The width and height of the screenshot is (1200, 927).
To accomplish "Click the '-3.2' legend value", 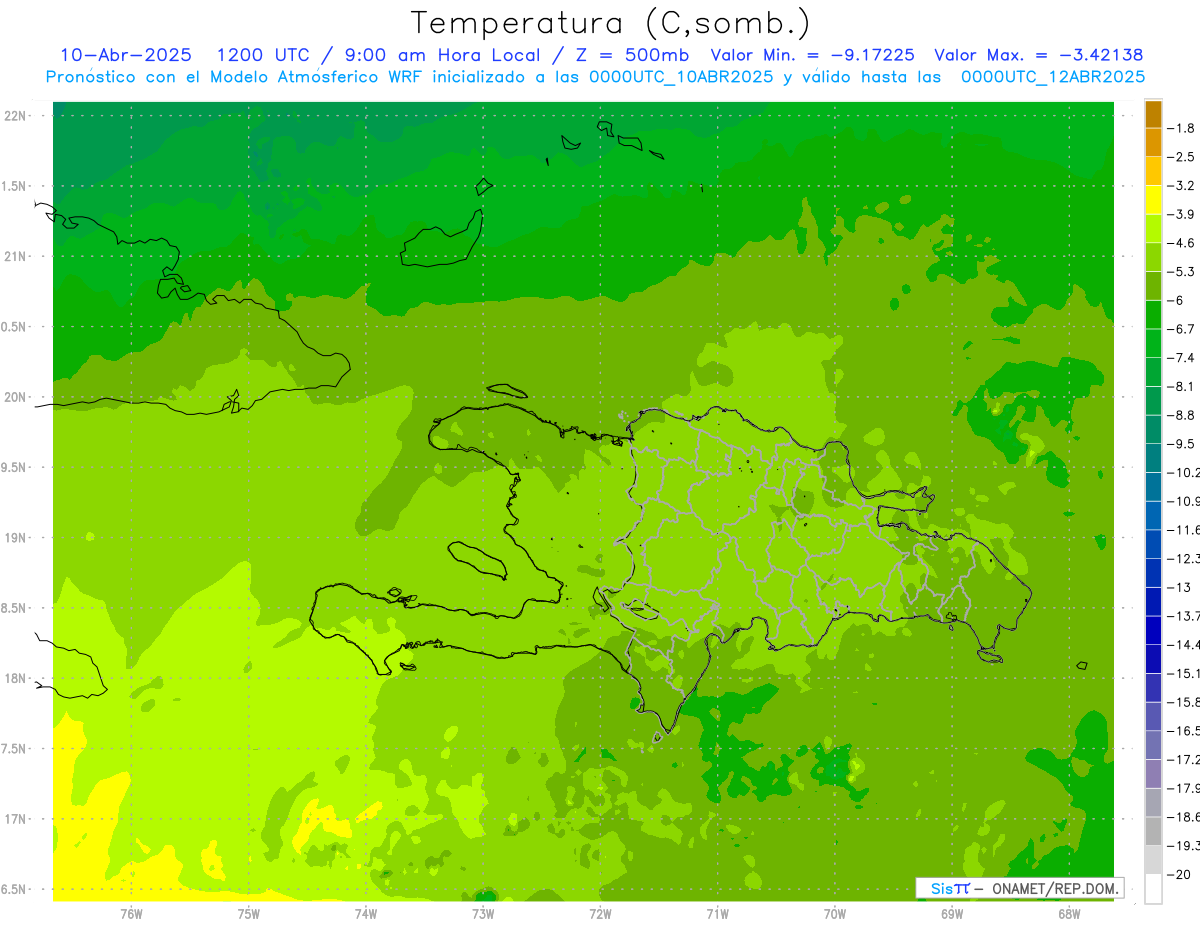I will point(1182,186).
